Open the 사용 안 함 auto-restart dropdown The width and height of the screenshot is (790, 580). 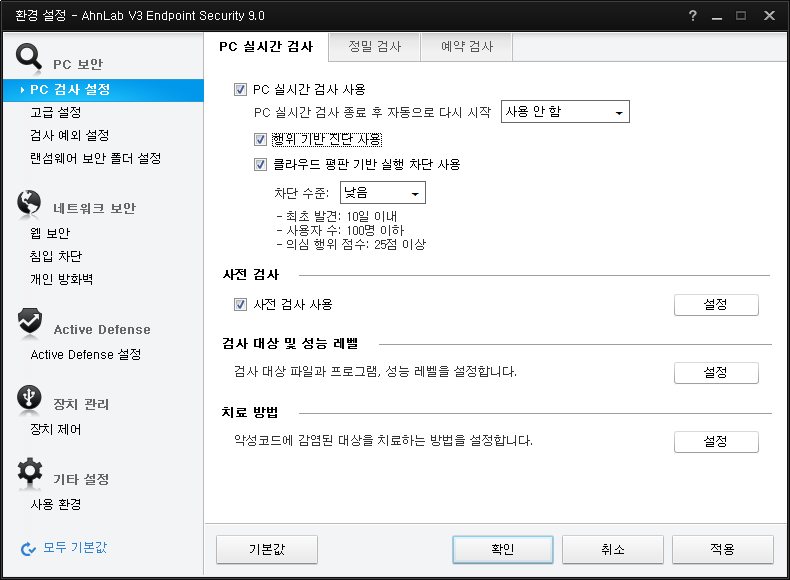click(x=565, y=112)
